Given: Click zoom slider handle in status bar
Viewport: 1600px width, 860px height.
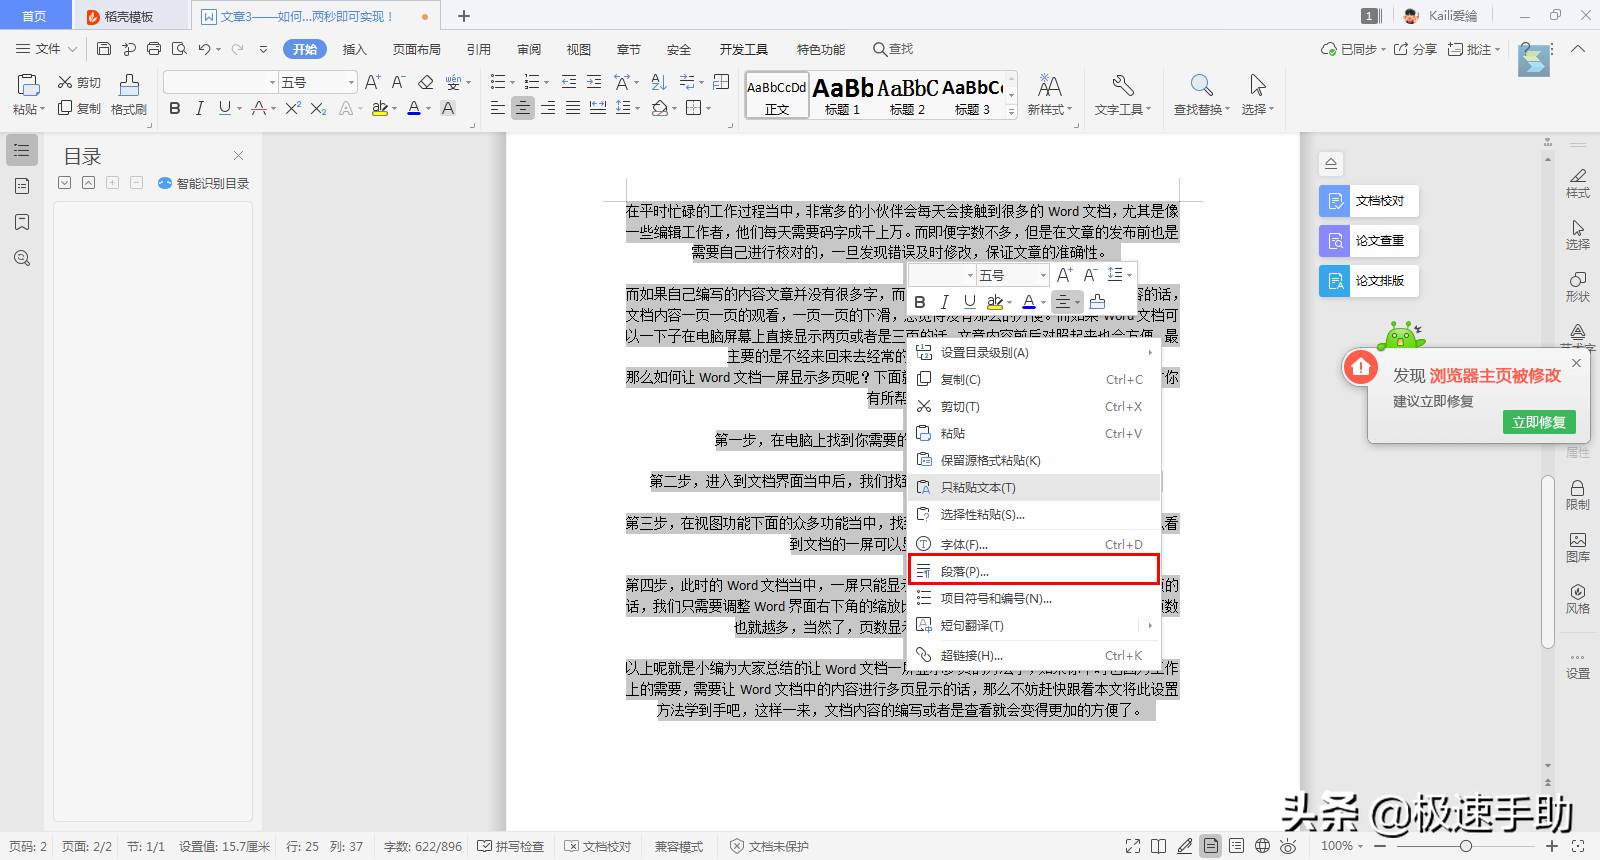Looking at the screenshot, I should point(1466,846).
